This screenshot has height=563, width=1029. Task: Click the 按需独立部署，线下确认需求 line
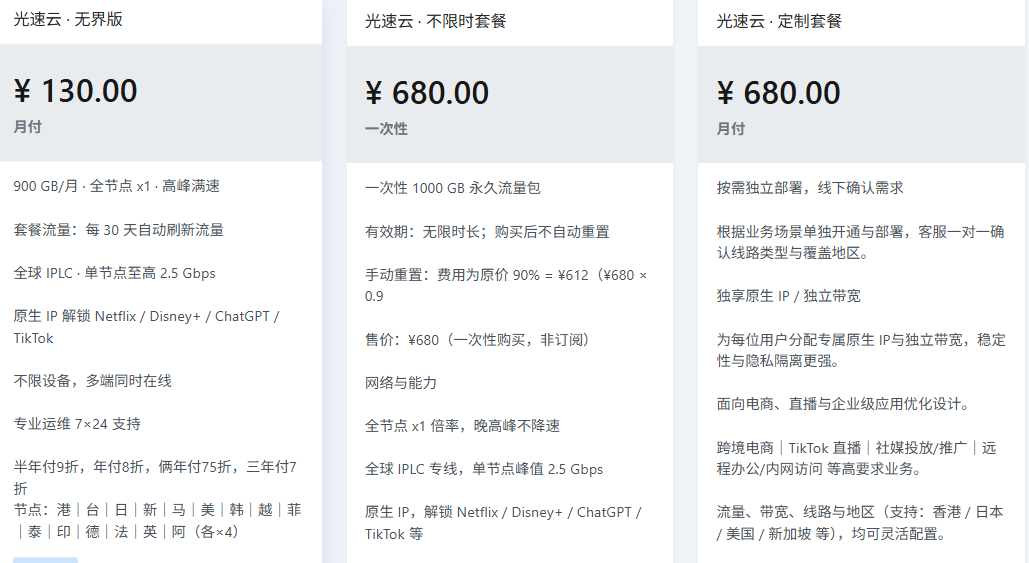(x=810, y=188)
